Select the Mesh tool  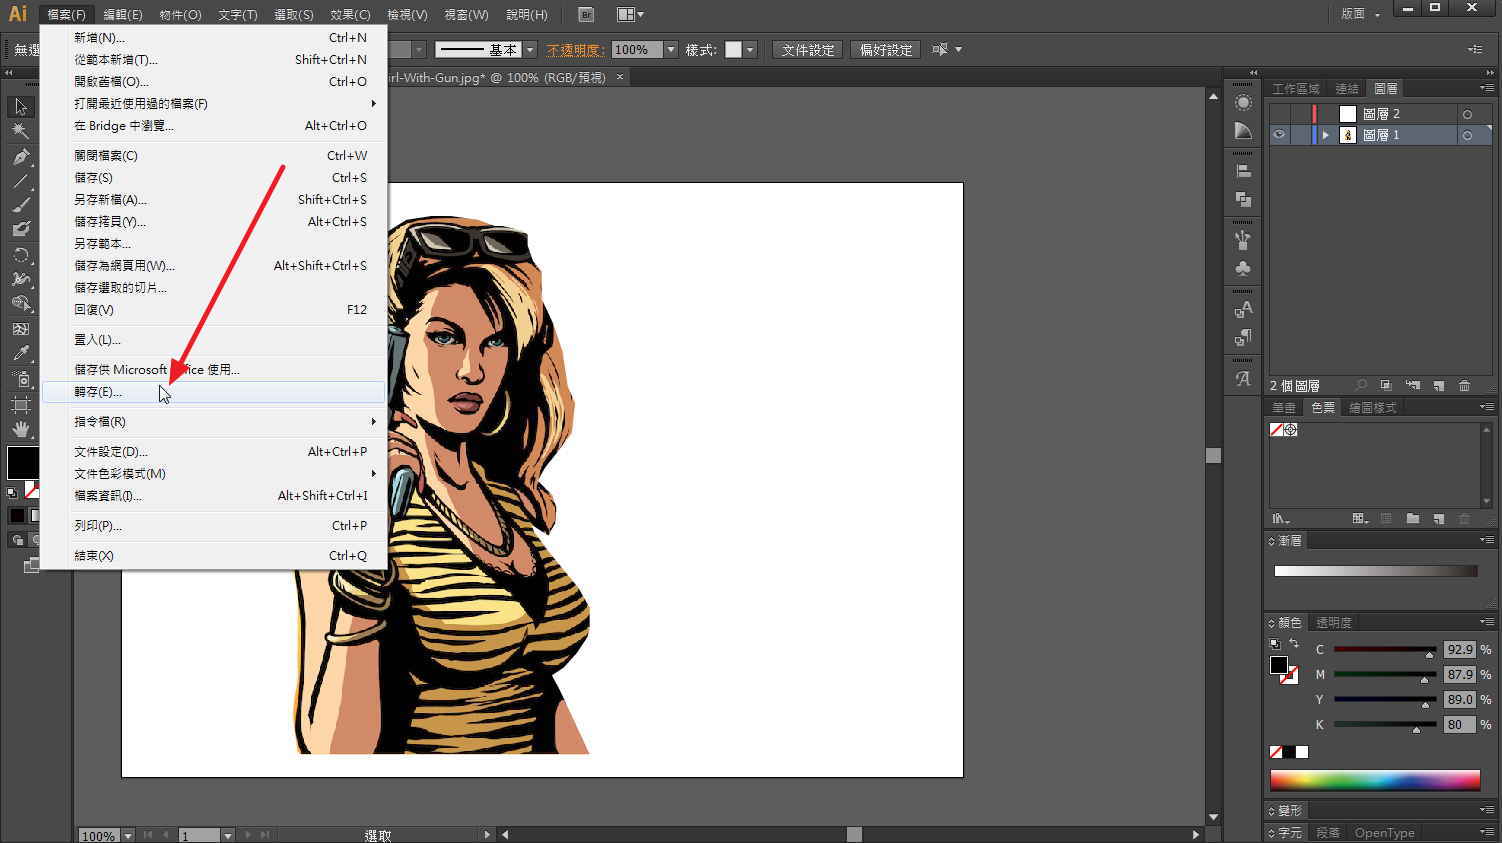tap(21, 328)
